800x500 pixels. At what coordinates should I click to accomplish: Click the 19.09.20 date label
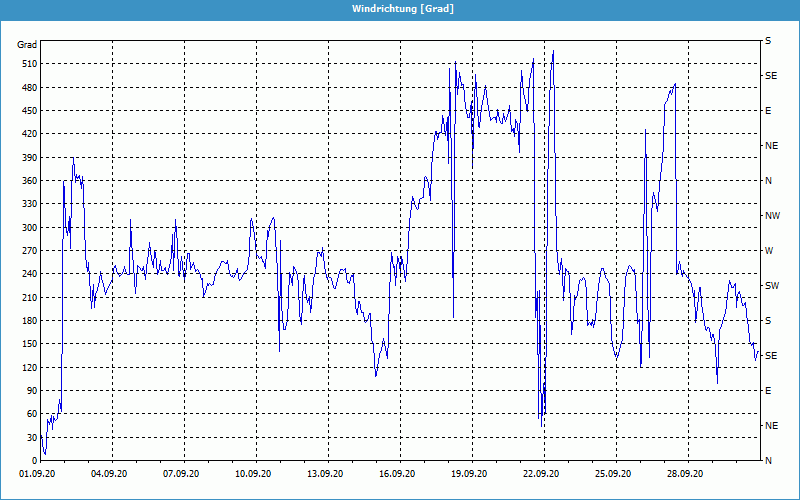pos(470,474)
